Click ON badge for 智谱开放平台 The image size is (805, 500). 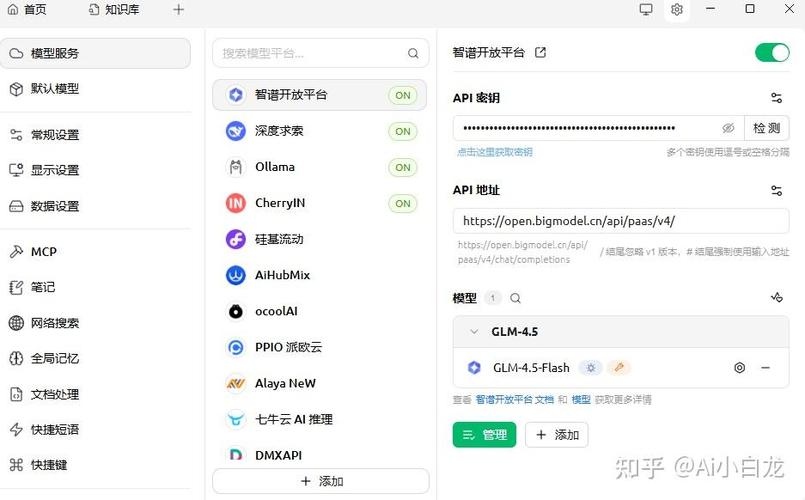coord(403,95)
